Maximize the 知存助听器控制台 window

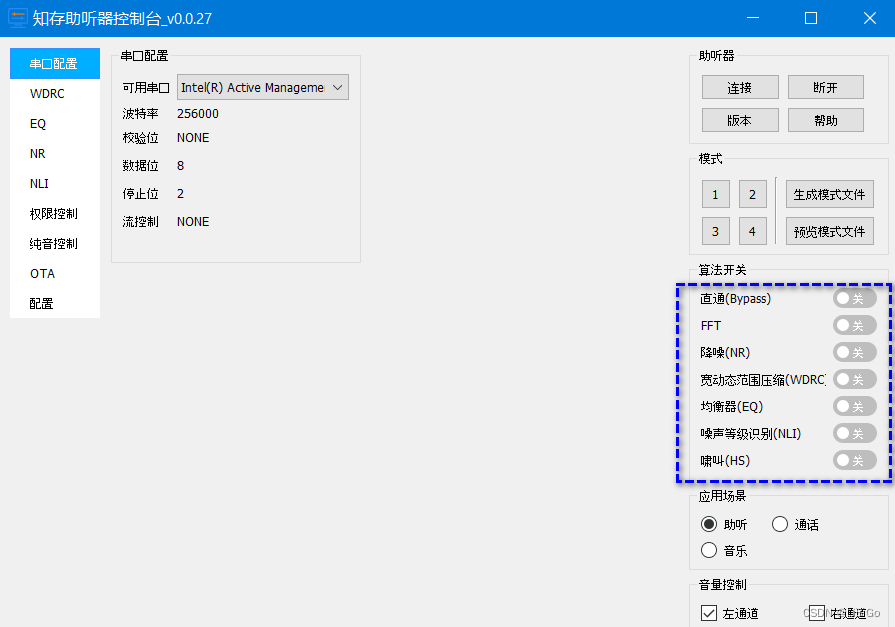coord(811,18)
